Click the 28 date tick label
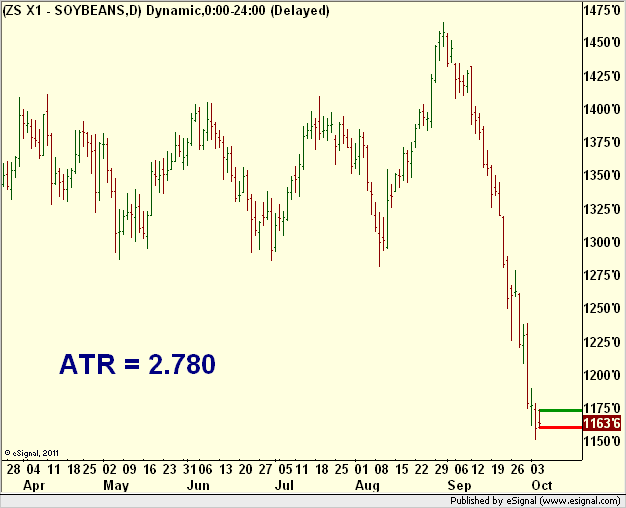 click(x=13, y=469)
